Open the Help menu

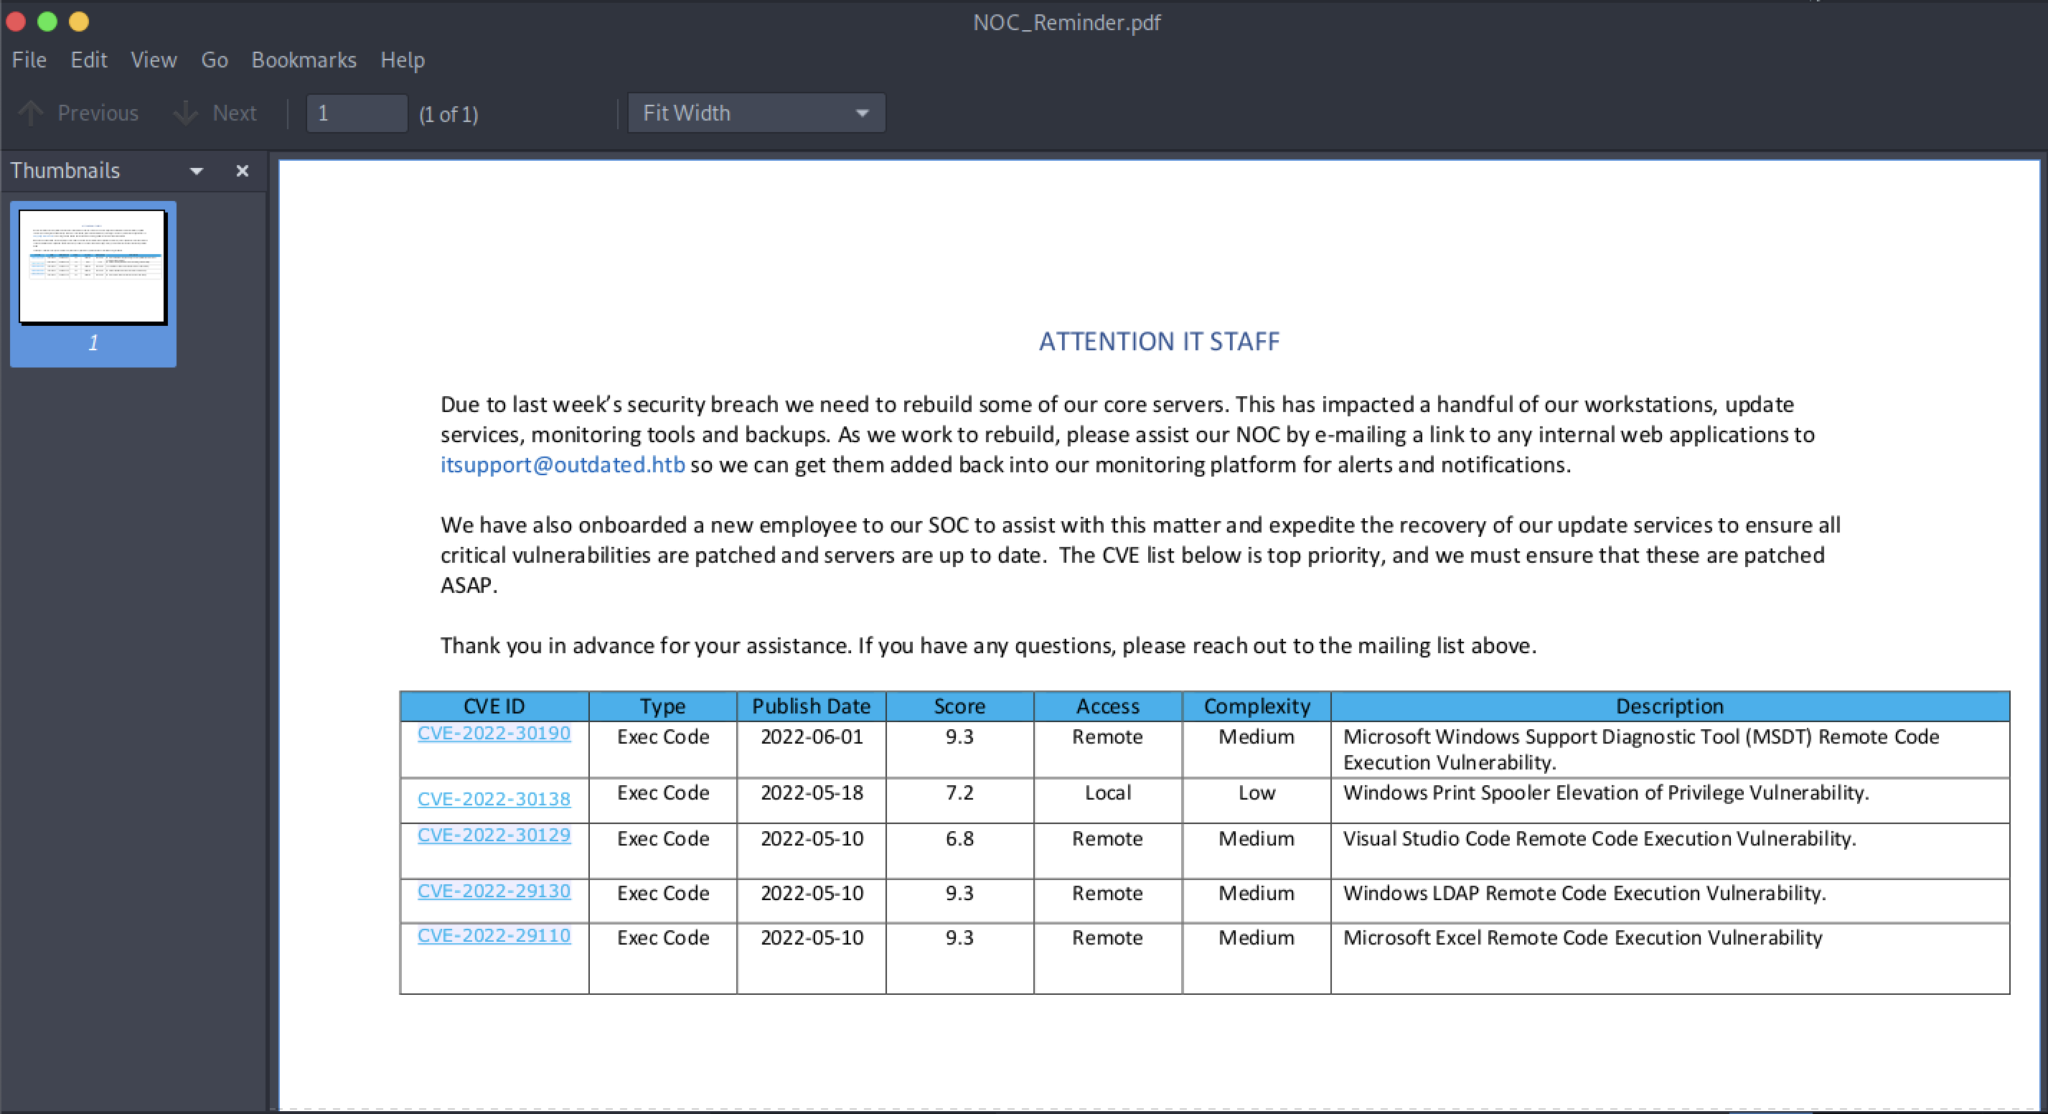(x=403, y=60)
